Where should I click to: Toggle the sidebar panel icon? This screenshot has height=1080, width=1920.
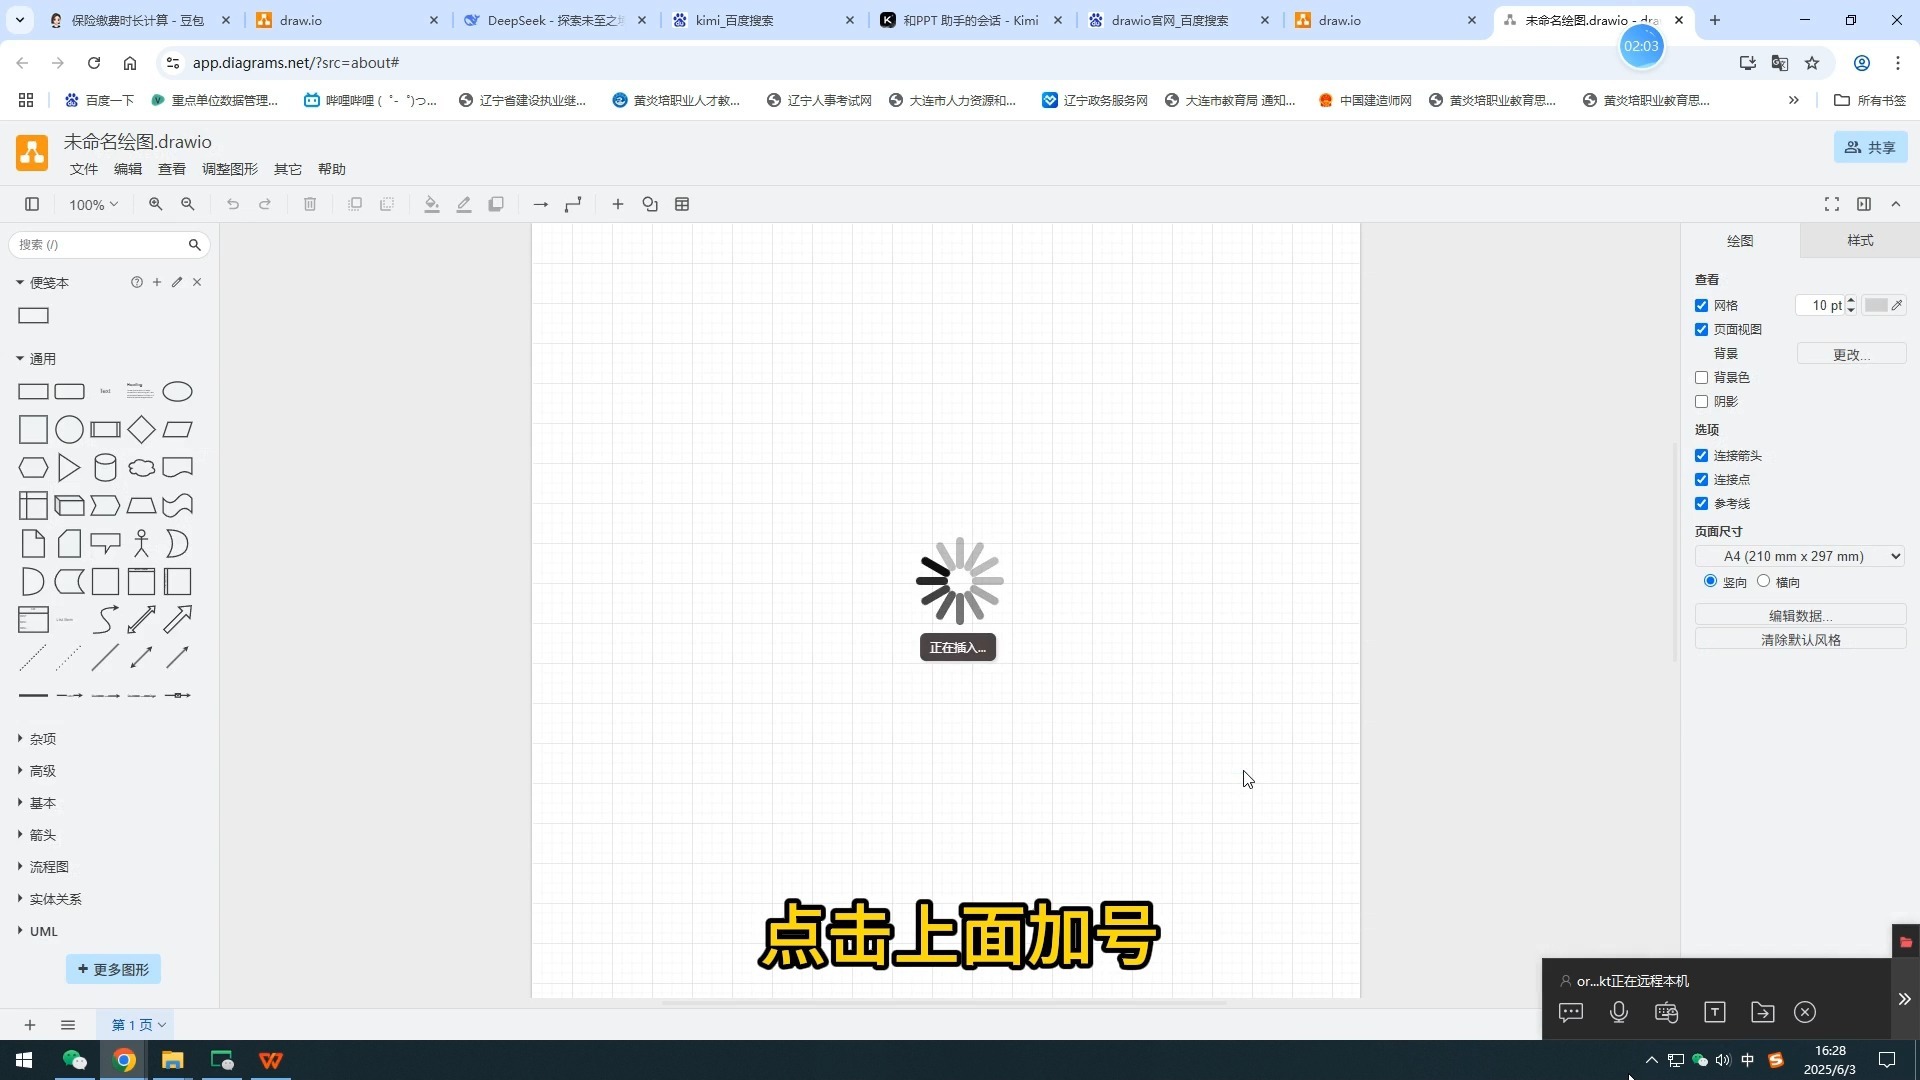tap(32, 204)
